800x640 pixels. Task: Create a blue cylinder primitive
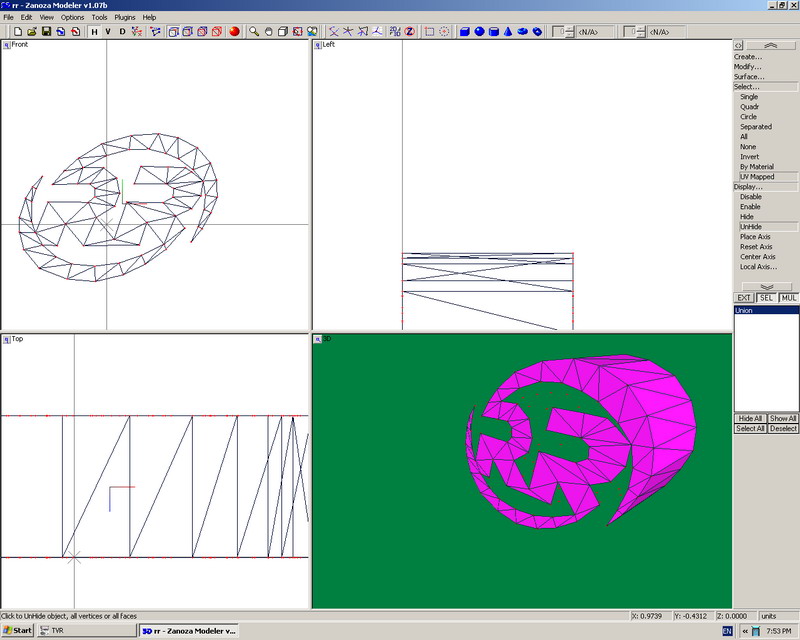494,32
